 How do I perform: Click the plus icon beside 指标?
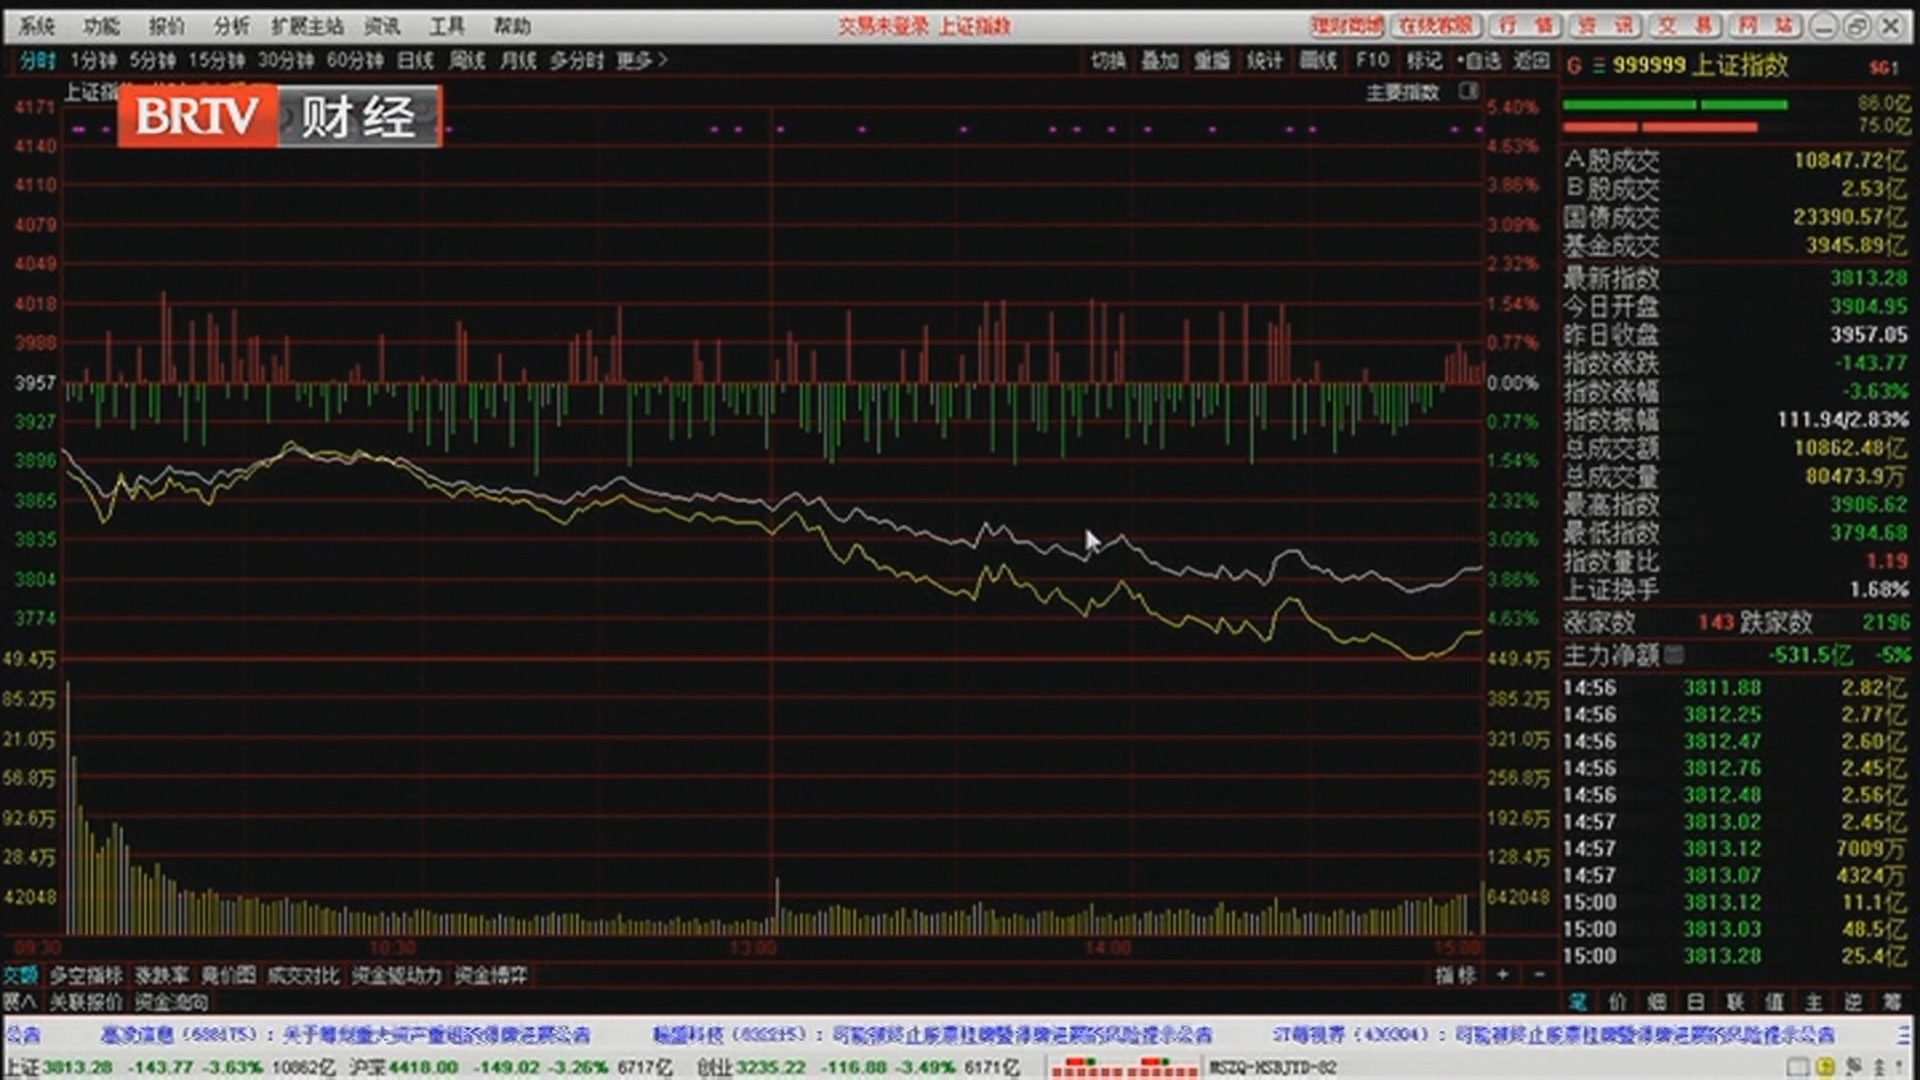pyautogui.click(x=1502, y=974)
